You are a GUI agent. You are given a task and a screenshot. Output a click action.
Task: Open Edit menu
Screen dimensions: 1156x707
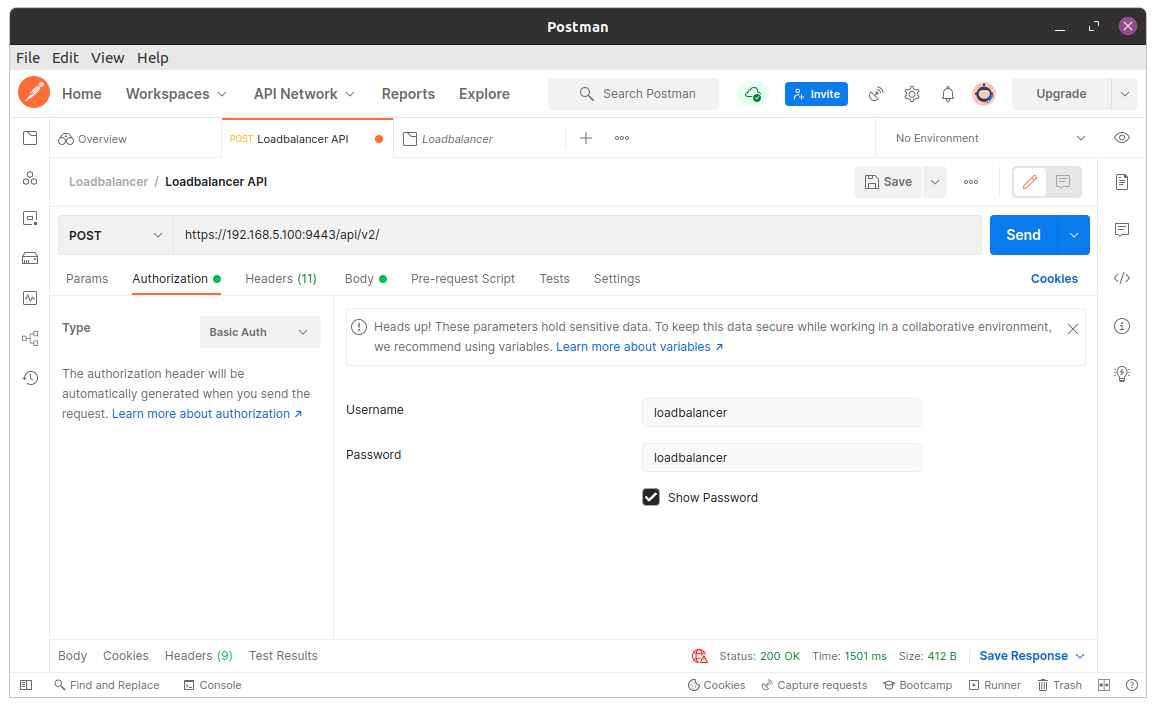65,58
